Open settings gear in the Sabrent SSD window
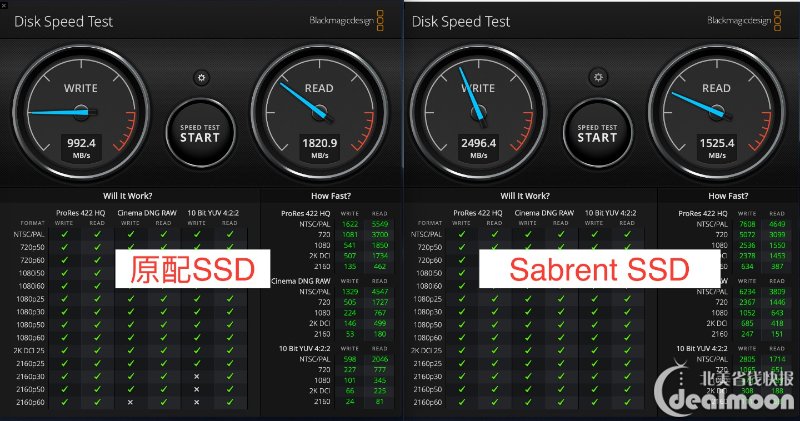The image size is (800, 421). [598, 78]
